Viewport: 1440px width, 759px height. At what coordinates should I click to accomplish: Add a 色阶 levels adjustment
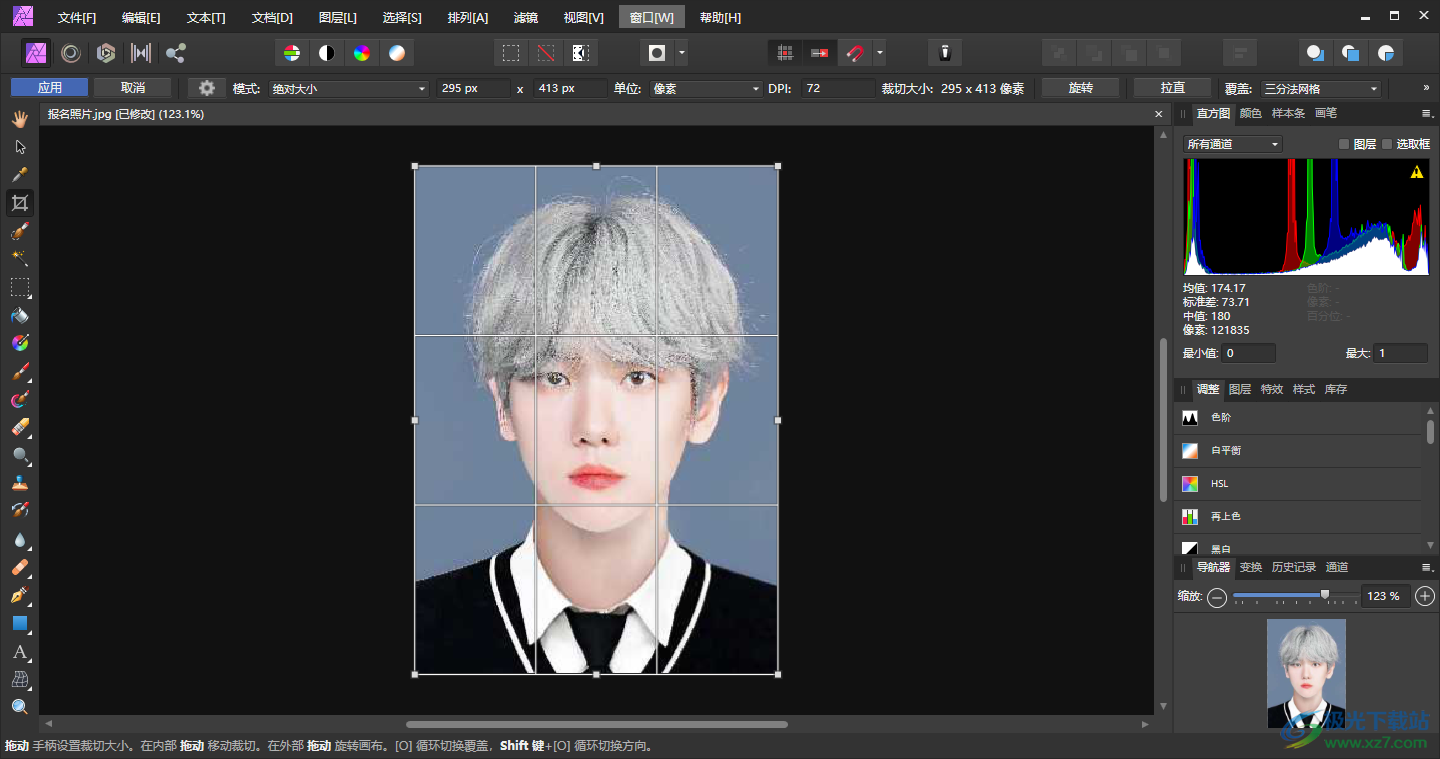click(1299, 418)
